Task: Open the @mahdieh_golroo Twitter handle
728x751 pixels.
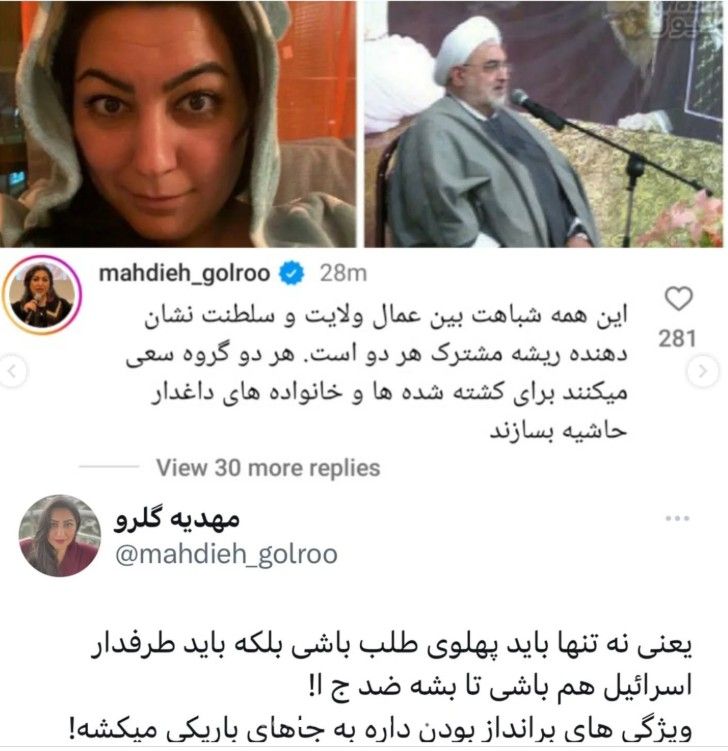Action: [x=227, y=554]
